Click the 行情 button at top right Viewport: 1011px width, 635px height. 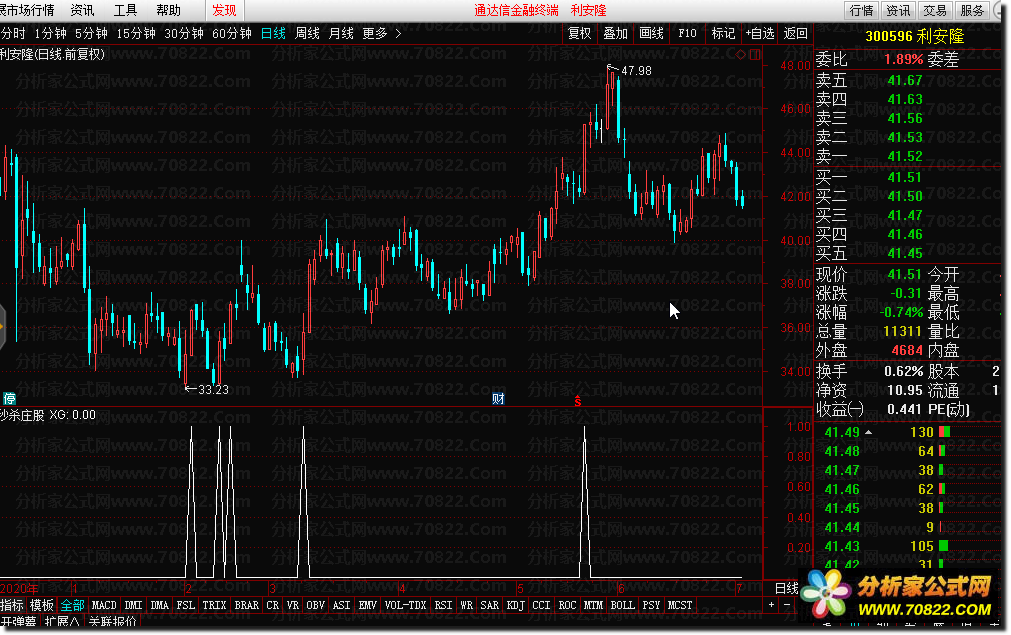(x=861, y=10)
